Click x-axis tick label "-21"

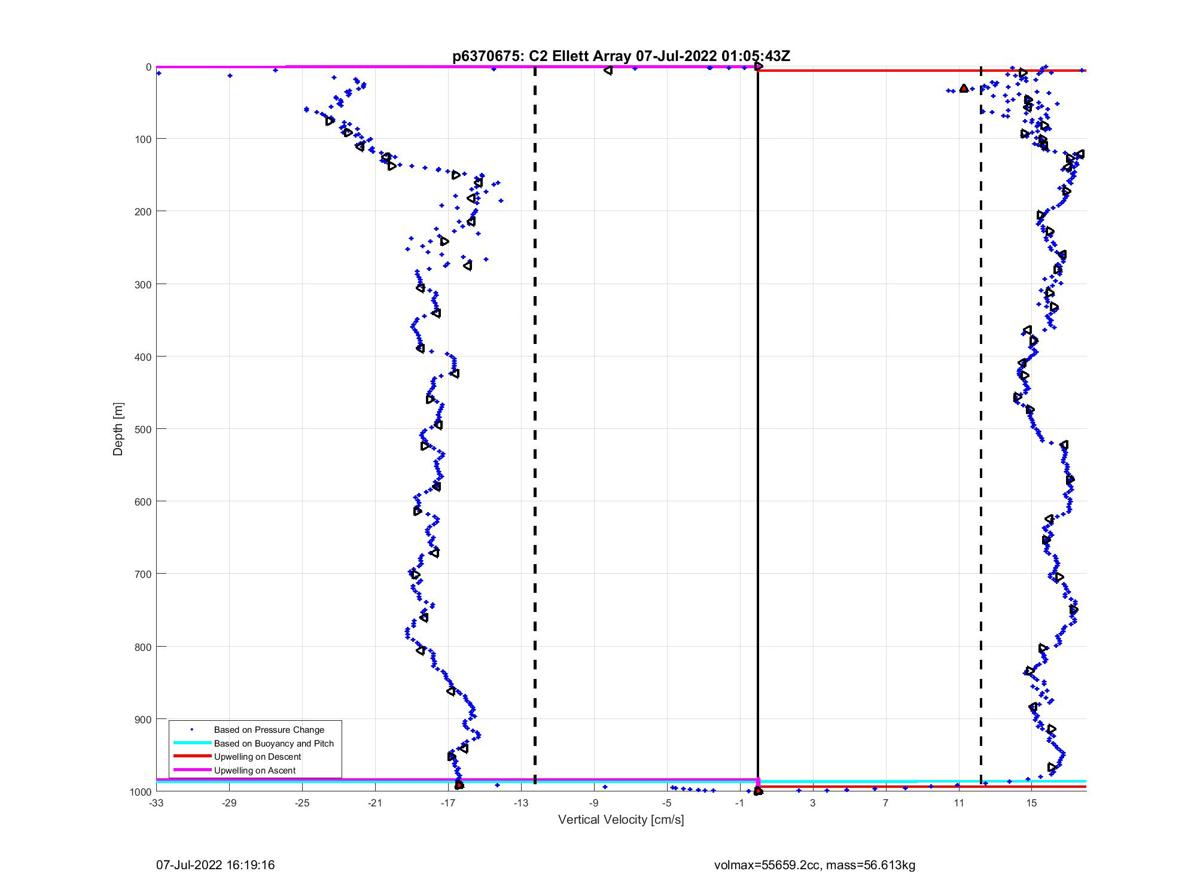coord(375,802)
